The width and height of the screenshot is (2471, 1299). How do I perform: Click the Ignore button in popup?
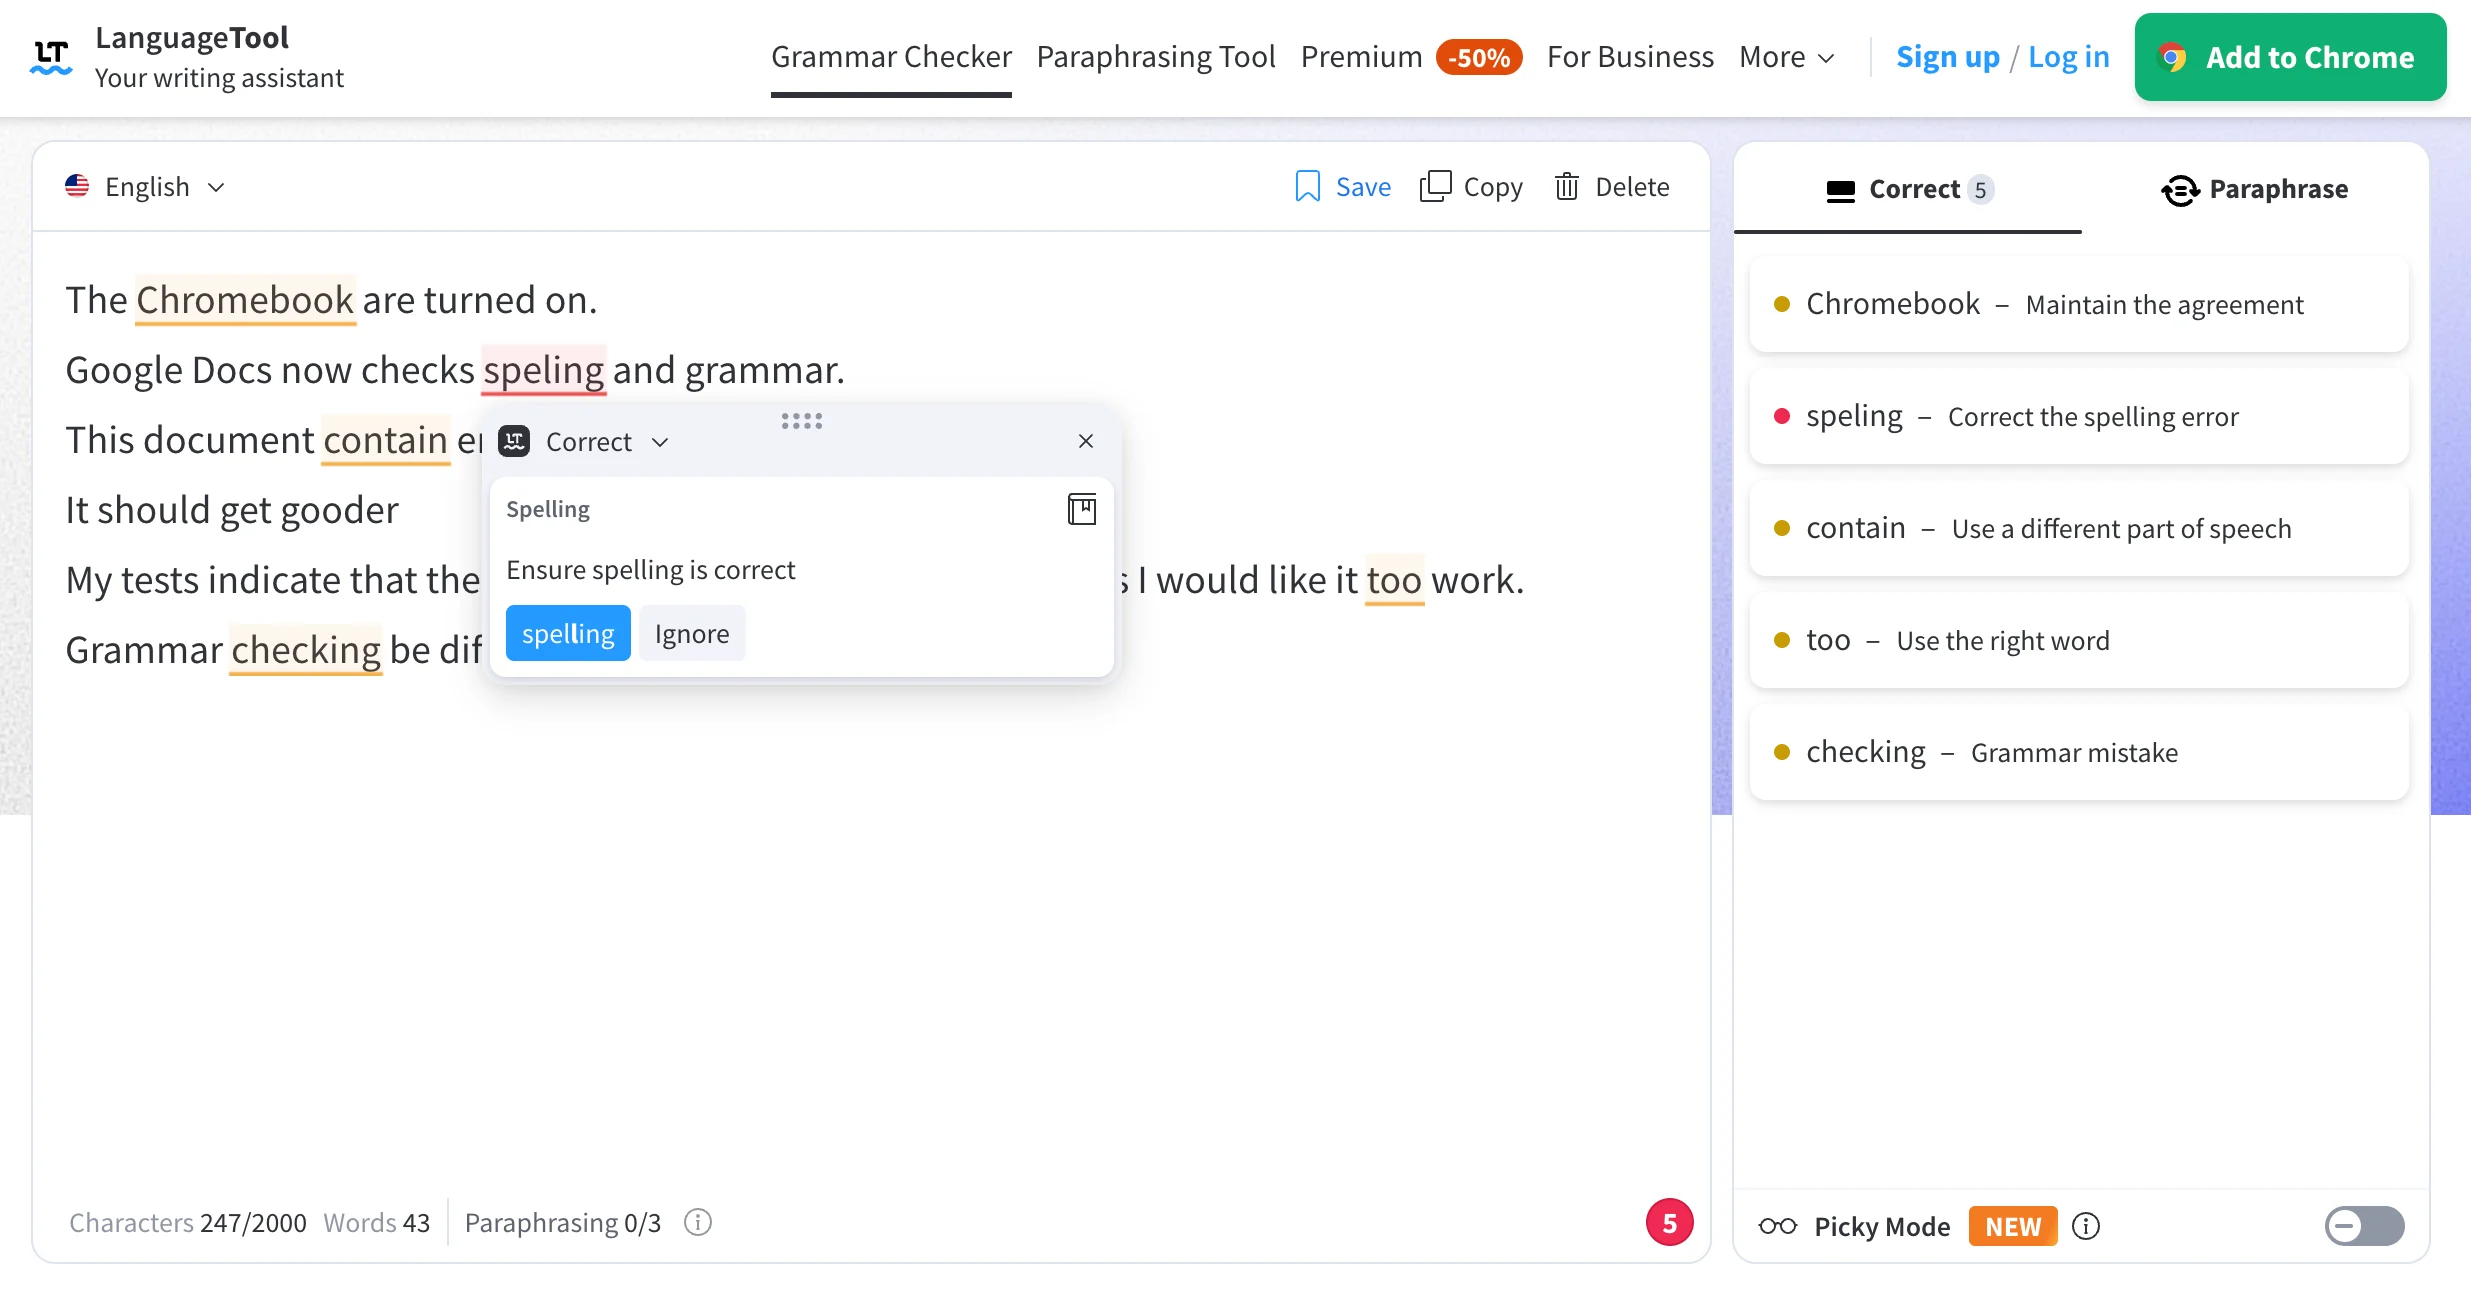(x=692, y=633)
